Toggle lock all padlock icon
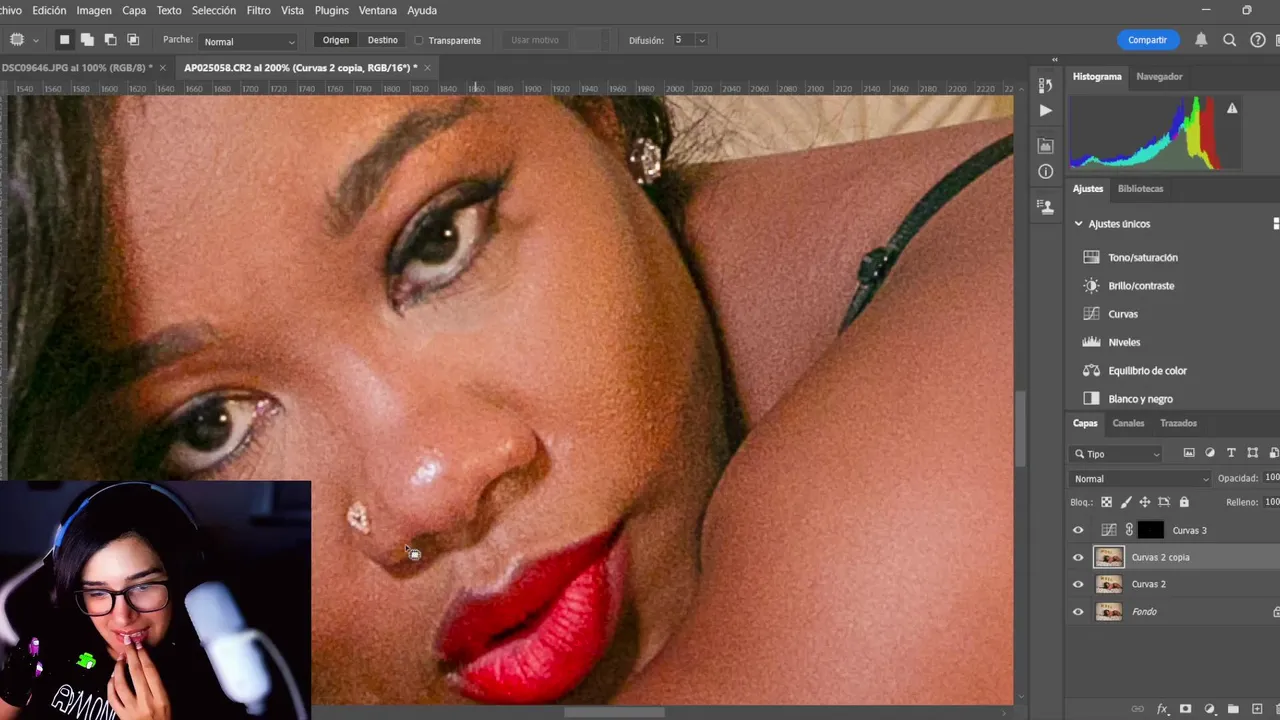Image resolution: width=1280 pixels, height=720 pixels. (x=1184, y=502)
